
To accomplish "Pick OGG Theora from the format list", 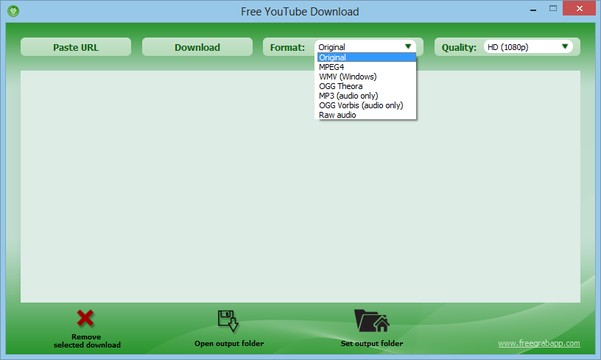I will pyautogui.click(x=366, y=86).
